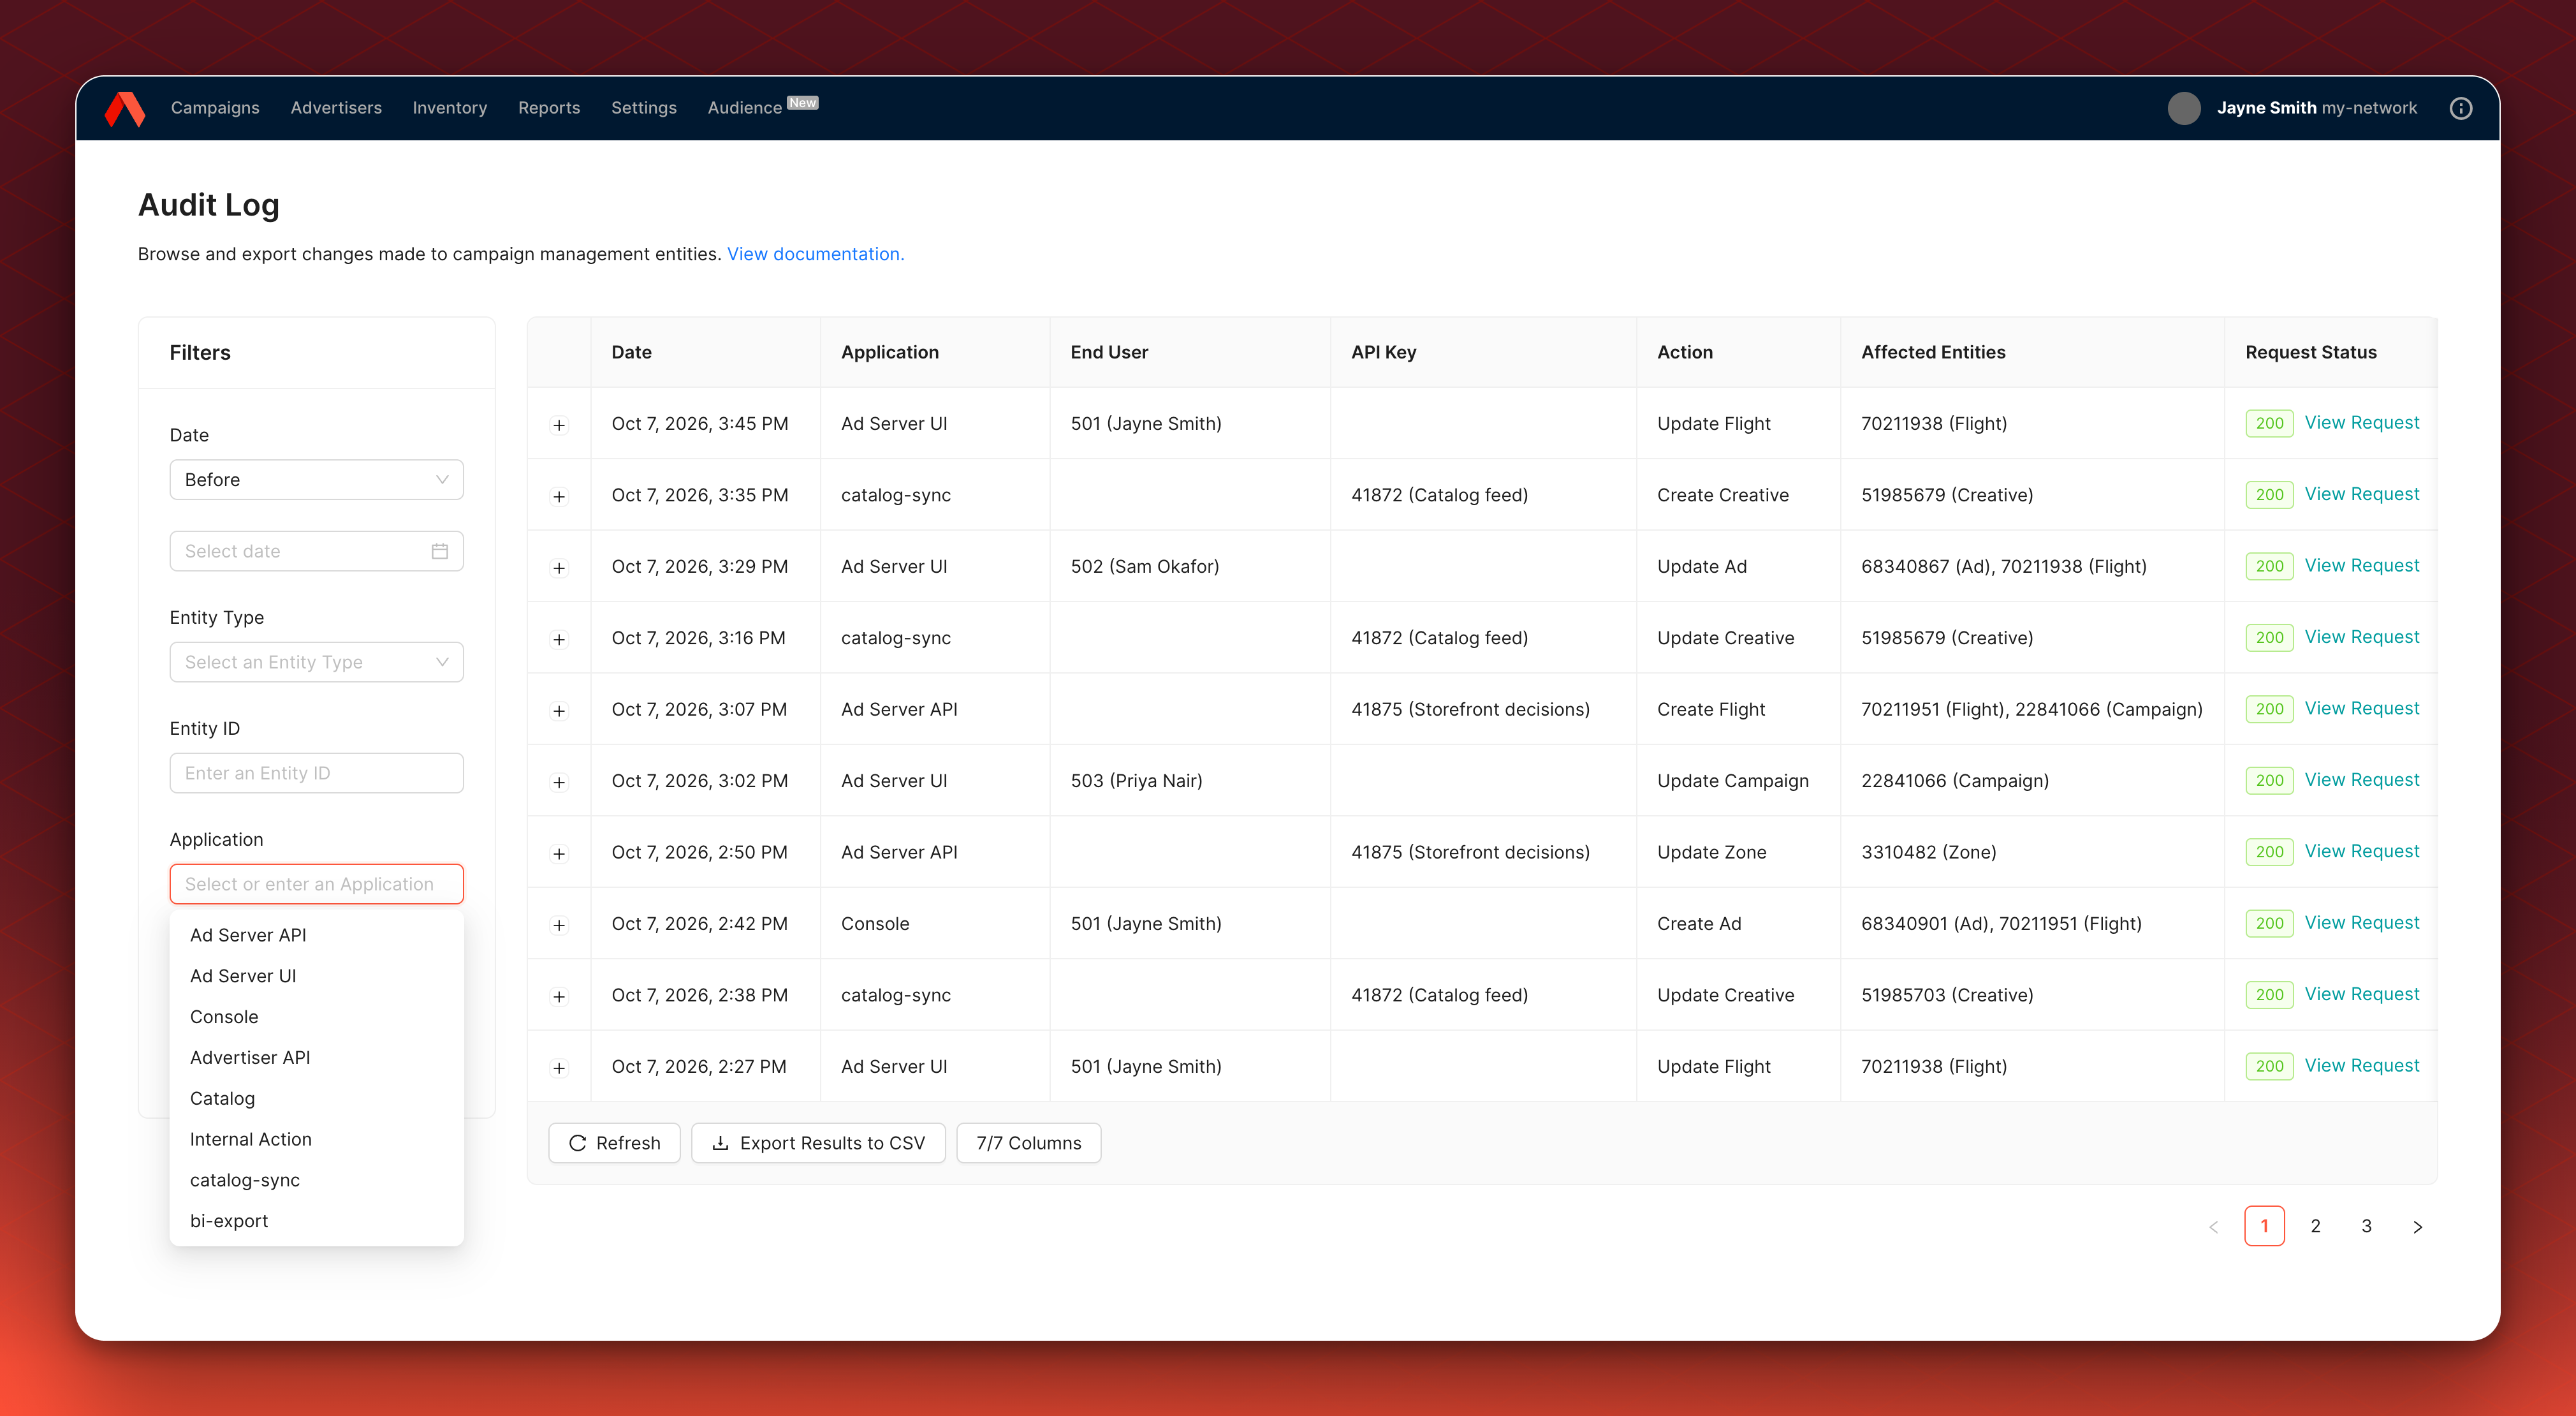Expand the Oct 7, 2026, 2:27 PM row
This screenshot has height=1416, width=2576.
[x=559, y=1068]
